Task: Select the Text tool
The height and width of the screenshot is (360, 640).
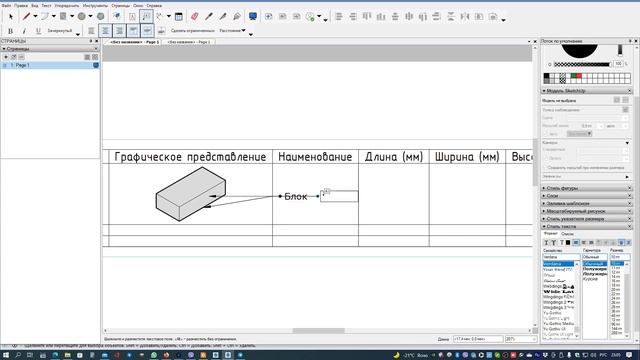Action: (x=132, y=16)
